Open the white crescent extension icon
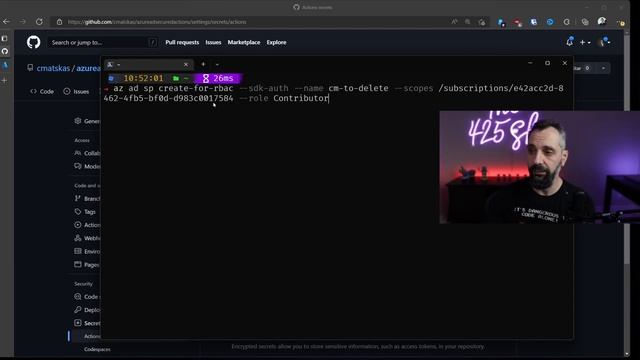Image resolution: width=640 pixels, height=360 pixels. 567,22
